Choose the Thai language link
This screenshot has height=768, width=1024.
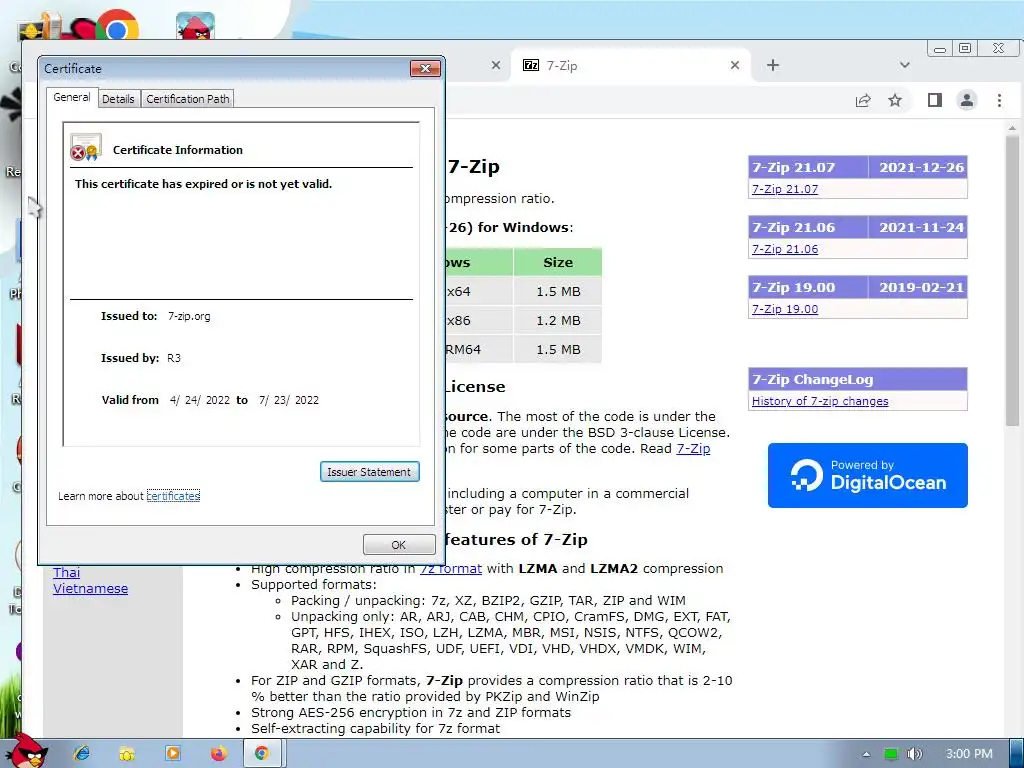(67, 573)
